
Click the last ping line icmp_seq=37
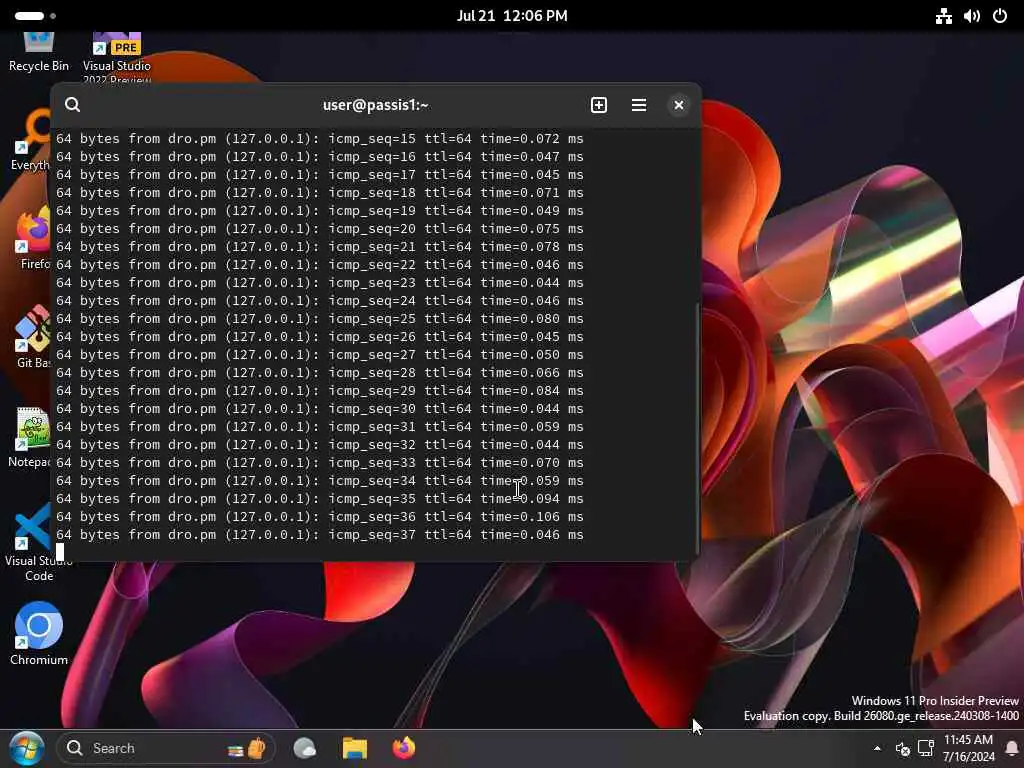click(319, 535)
